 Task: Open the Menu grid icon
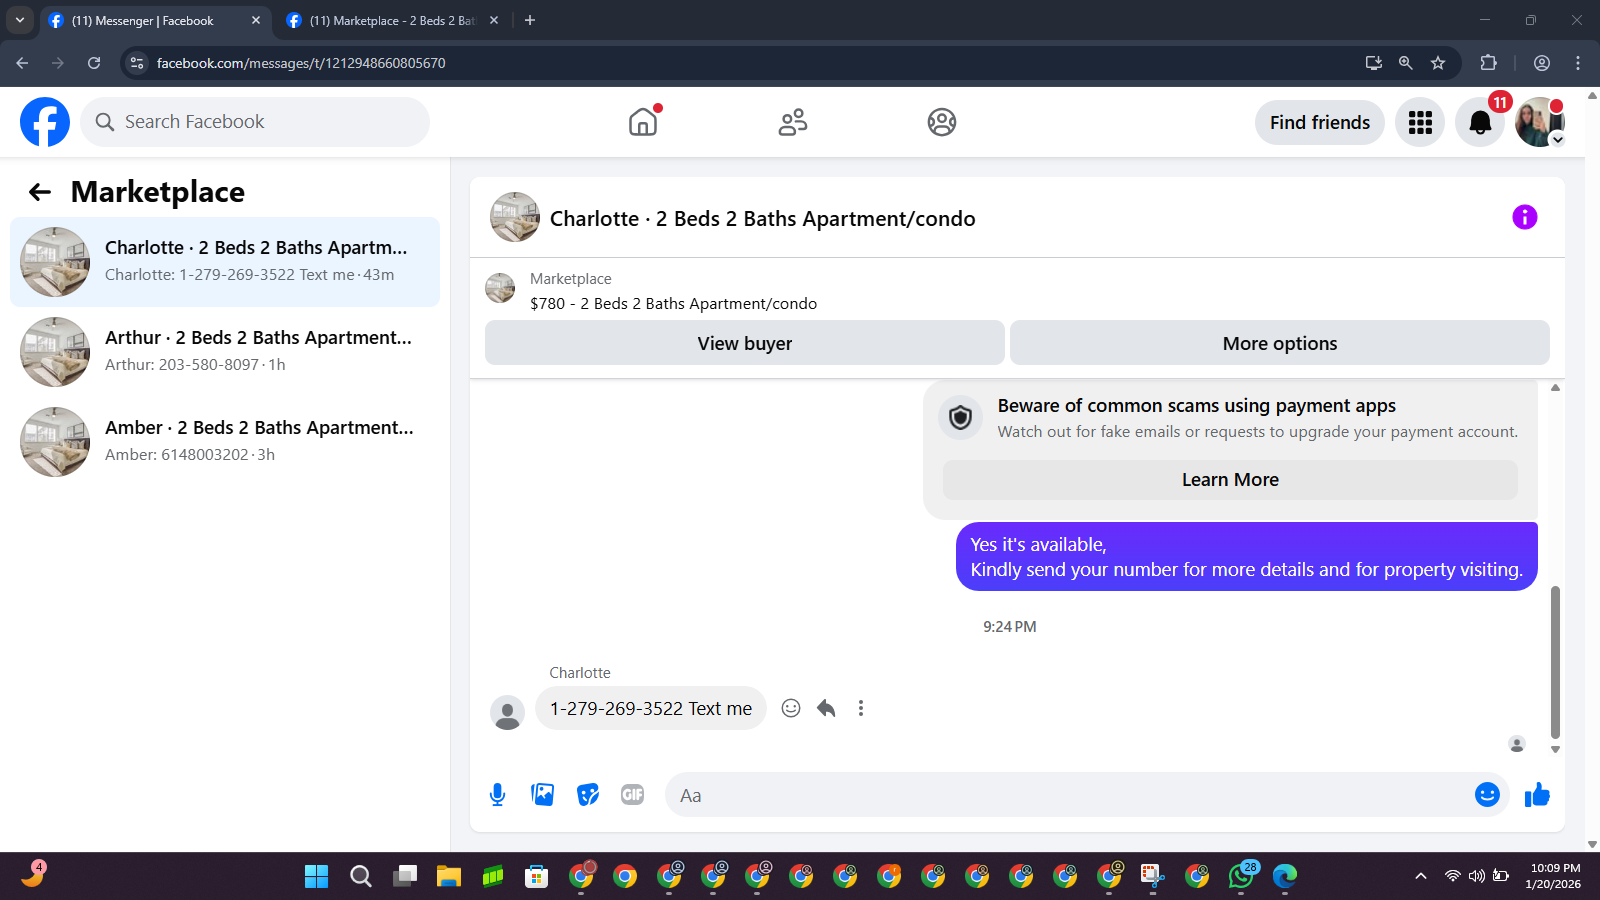click(x=1420, y=122)
